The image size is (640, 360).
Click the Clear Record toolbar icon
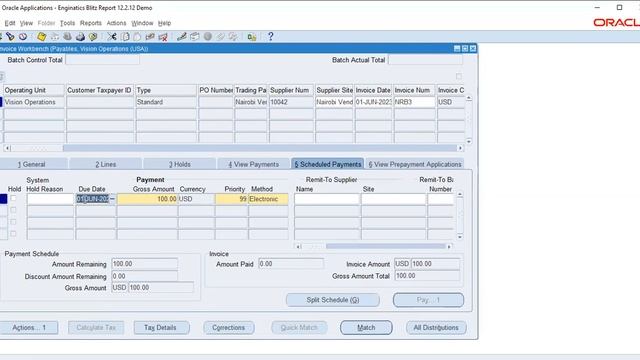(x=150, y=37)
